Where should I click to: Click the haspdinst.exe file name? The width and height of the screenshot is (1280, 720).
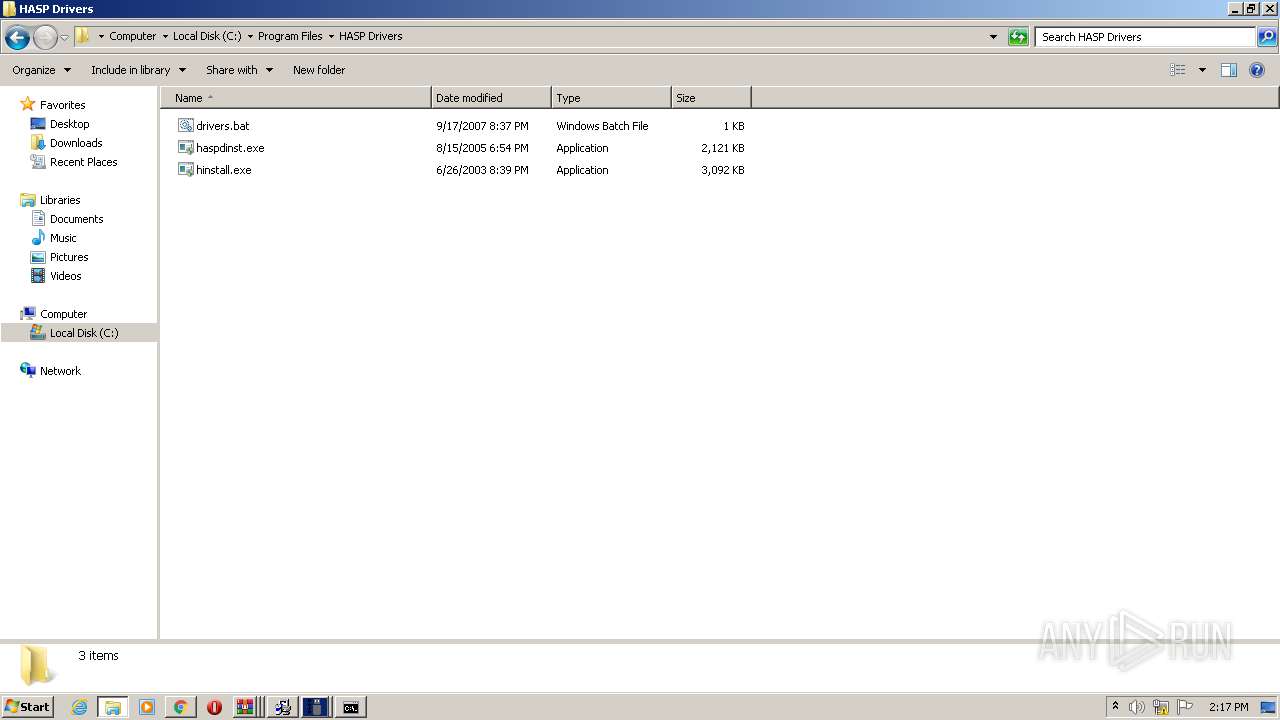(230, 148)
